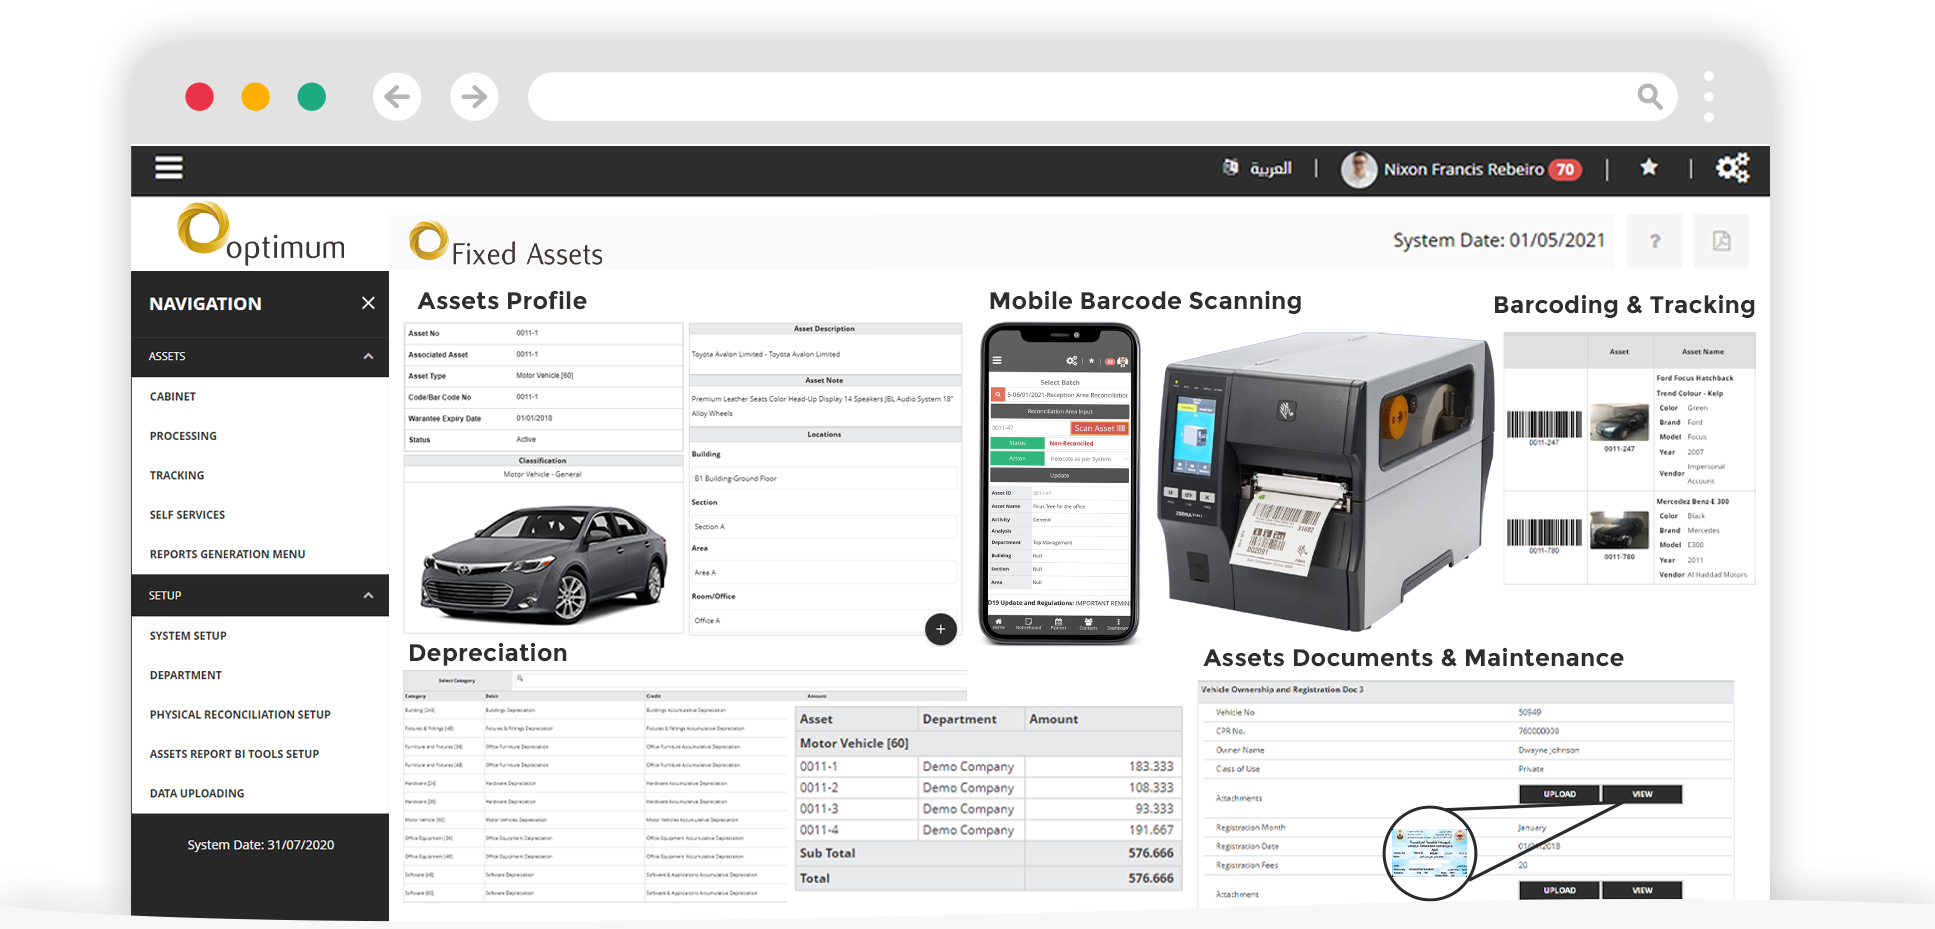Tap the Update button on the mobile app
The height and width of the screenshot is (929, 1935).
click(1059, 475)
